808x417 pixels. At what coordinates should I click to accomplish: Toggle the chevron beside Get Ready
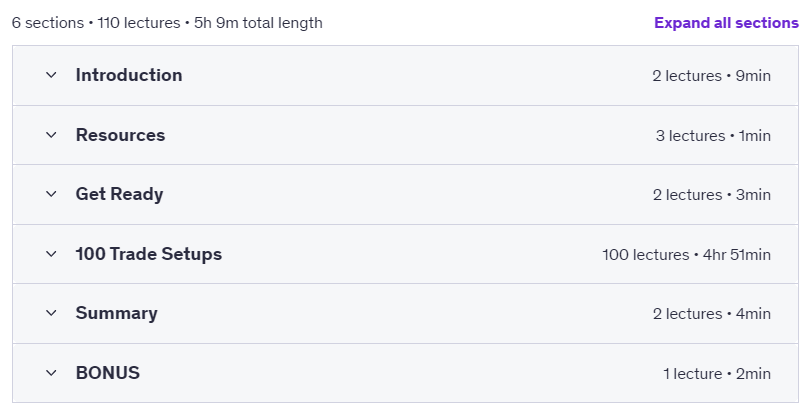51,194
